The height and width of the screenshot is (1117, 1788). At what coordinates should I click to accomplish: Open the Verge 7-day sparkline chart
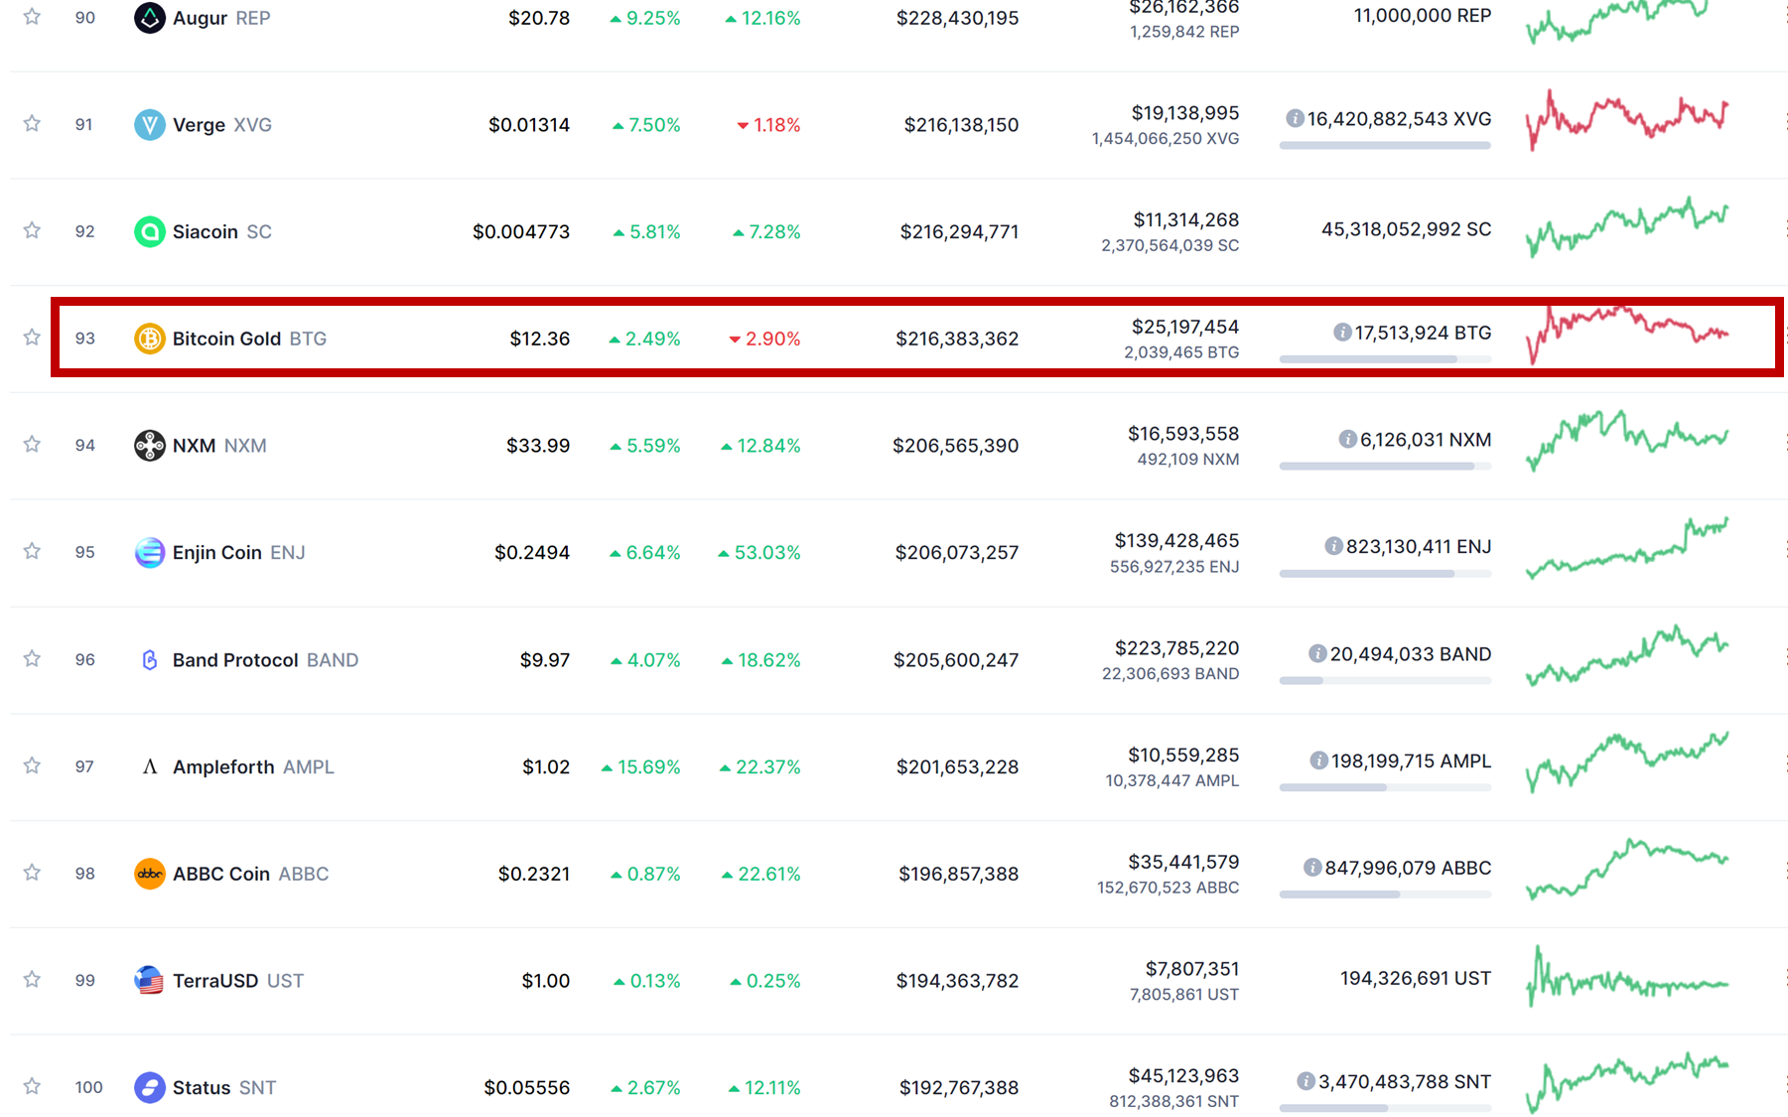pos(1627,120)
